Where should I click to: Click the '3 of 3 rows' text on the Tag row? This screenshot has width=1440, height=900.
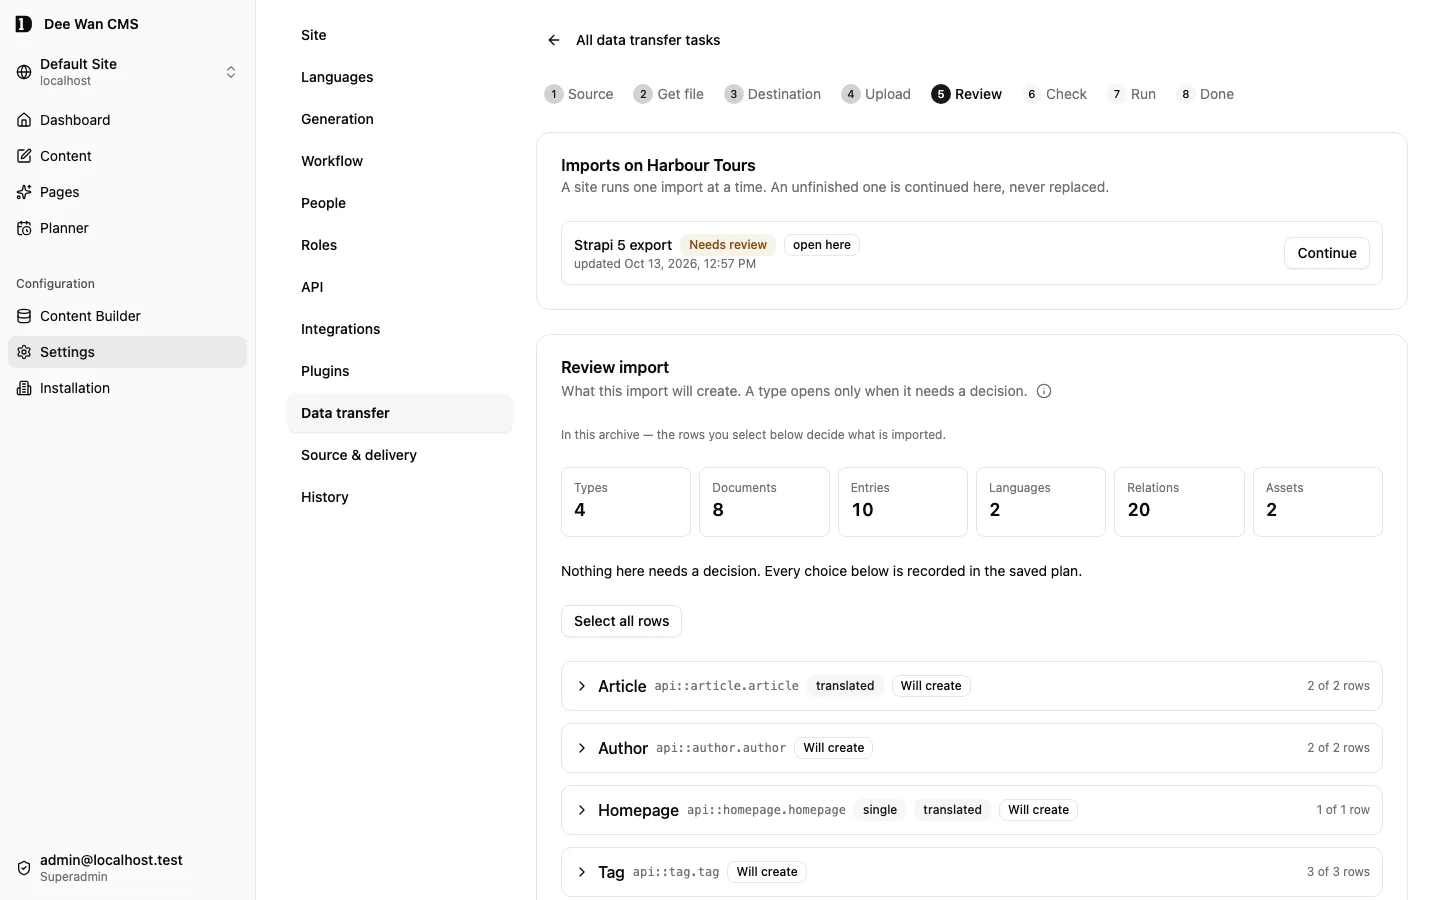[1338, 872]
